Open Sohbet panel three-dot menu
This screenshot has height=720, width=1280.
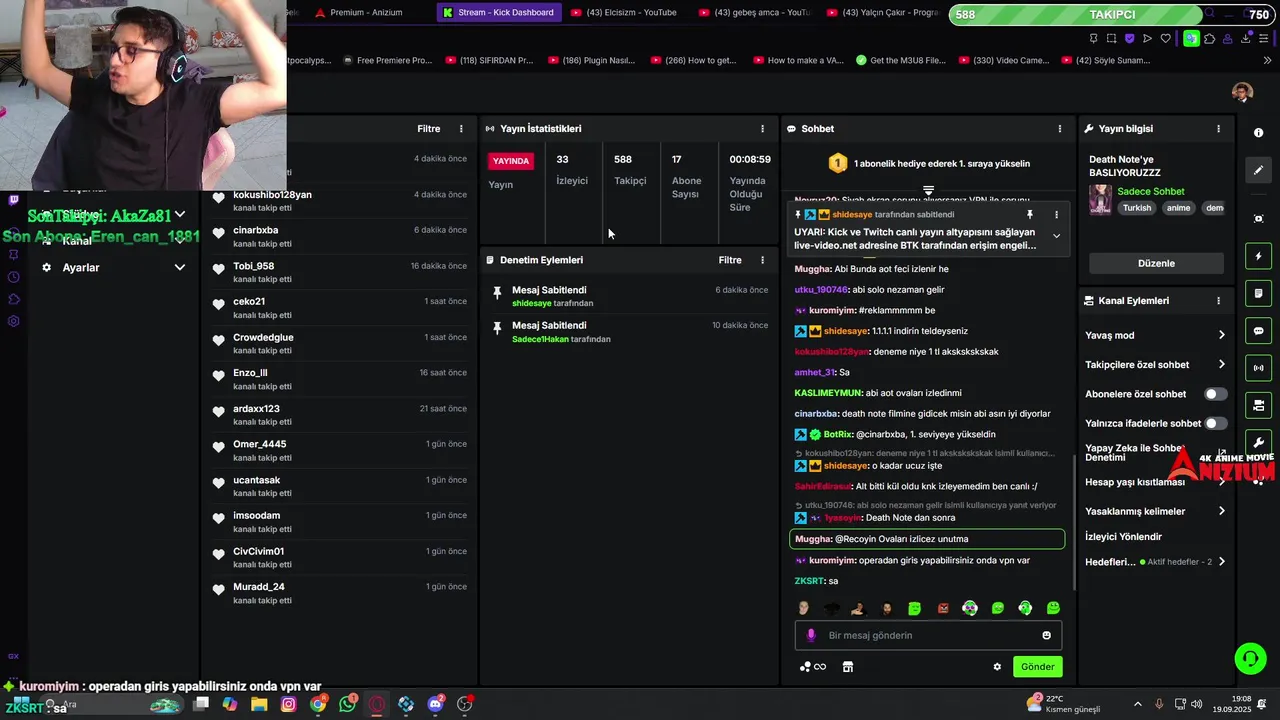click(x=1060, y=129)
